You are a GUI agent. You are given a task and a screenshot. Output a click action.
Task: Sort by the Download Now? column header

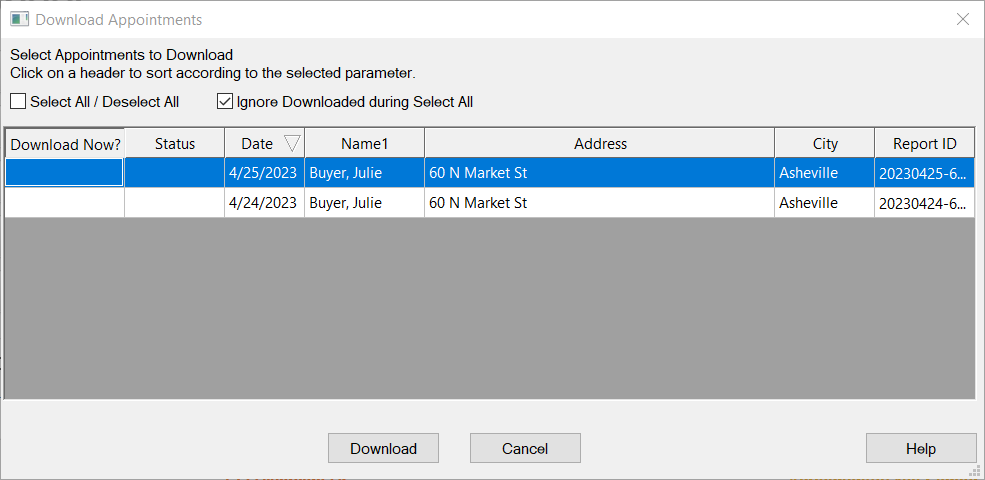click(64, 144)
